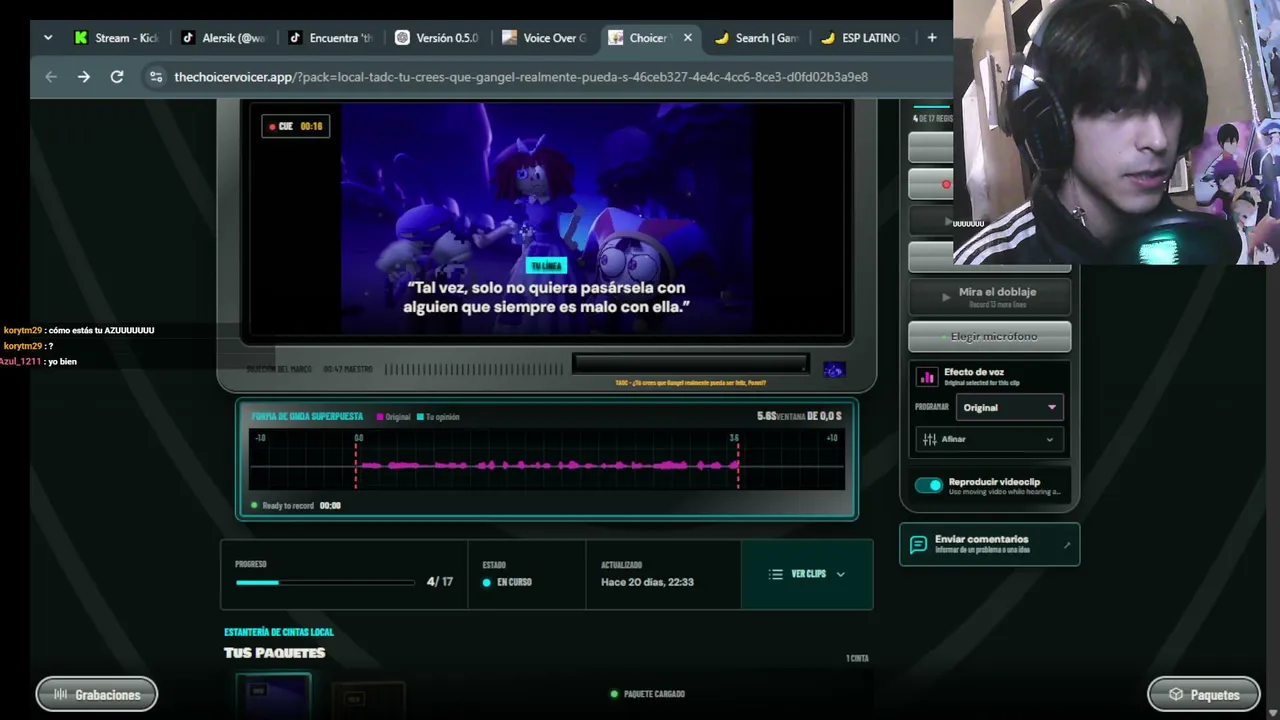Play the Mira el doblaje preview
This screenshot has width=1280, height=720.
click(989, 296)
